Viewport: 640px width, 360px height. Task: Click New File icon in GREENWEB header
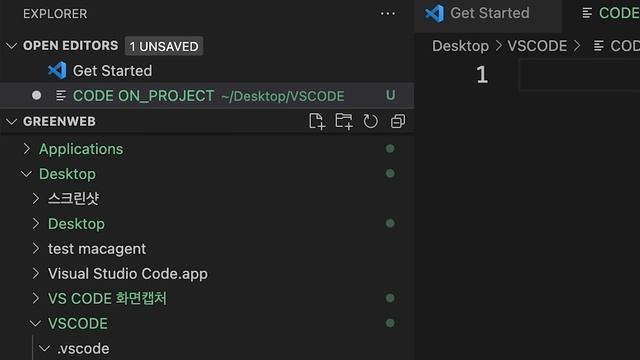317,121
